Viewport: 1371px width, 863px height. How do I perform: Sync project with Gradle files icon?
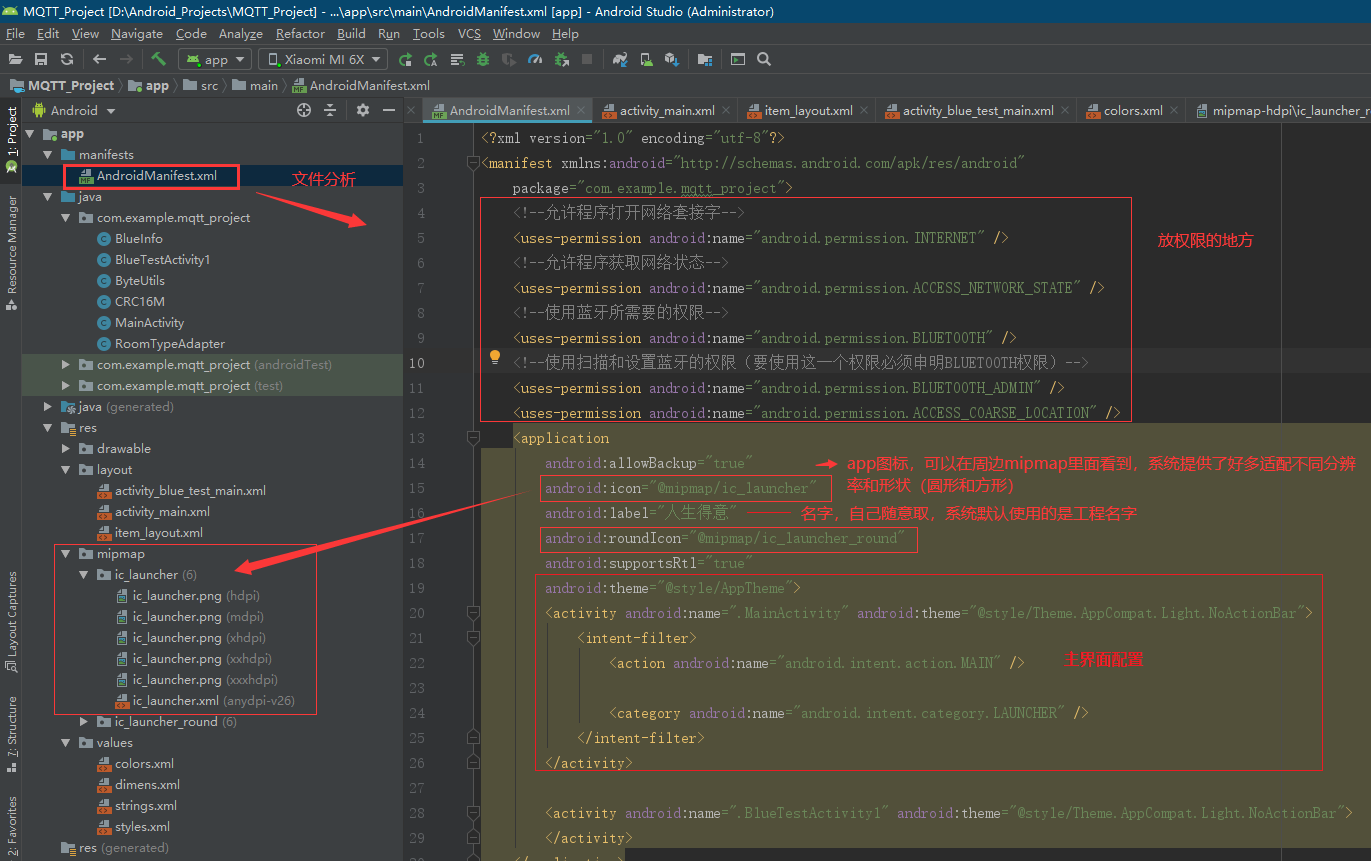pyautogui.click(x=620, y=59)
